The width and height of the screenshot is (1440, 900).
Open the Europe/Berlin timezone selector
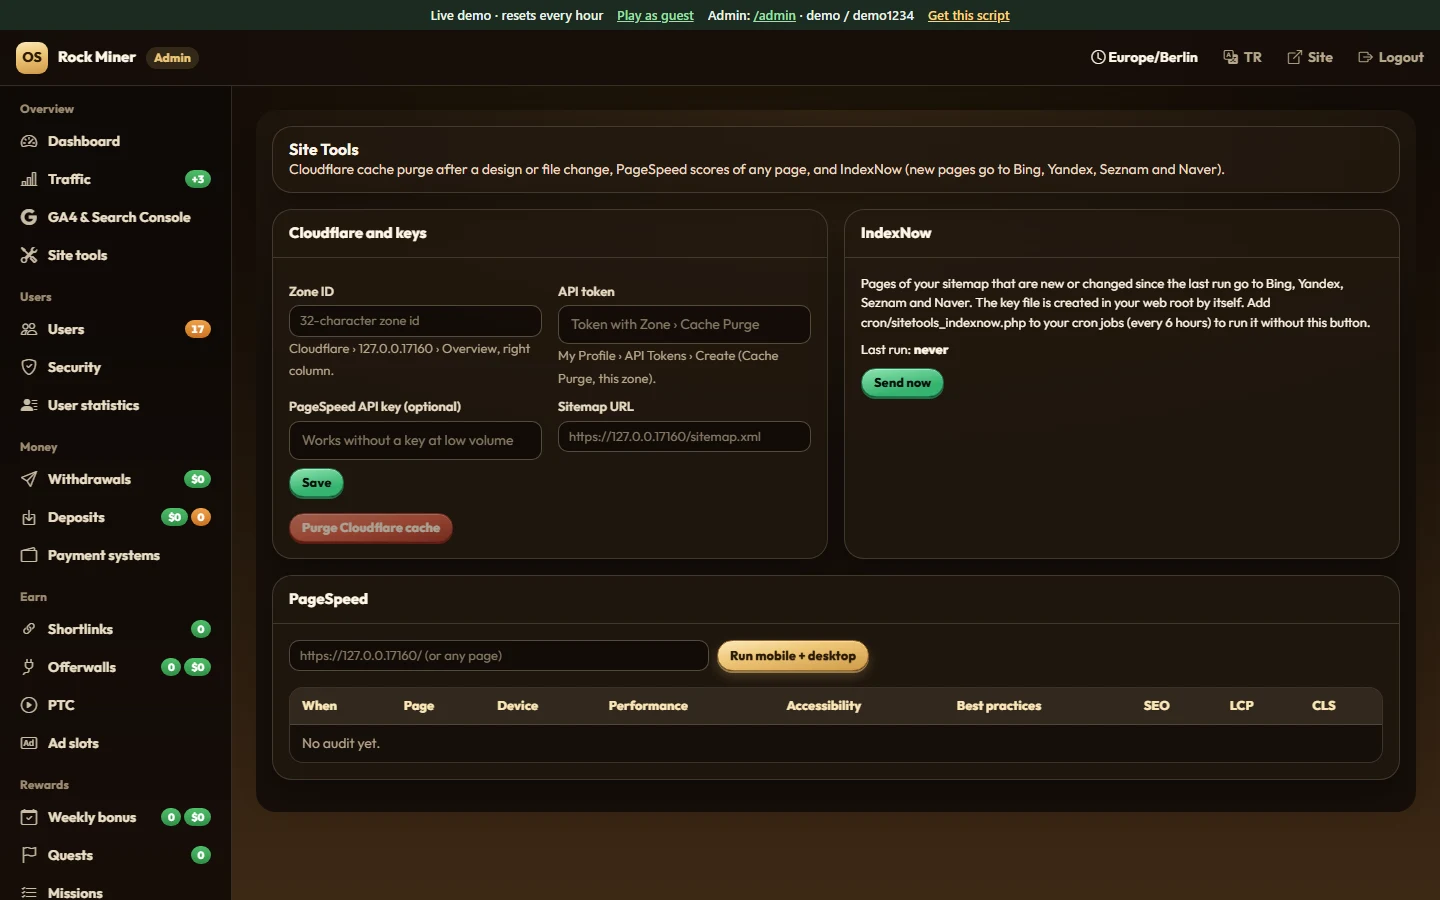point(1144,57)
